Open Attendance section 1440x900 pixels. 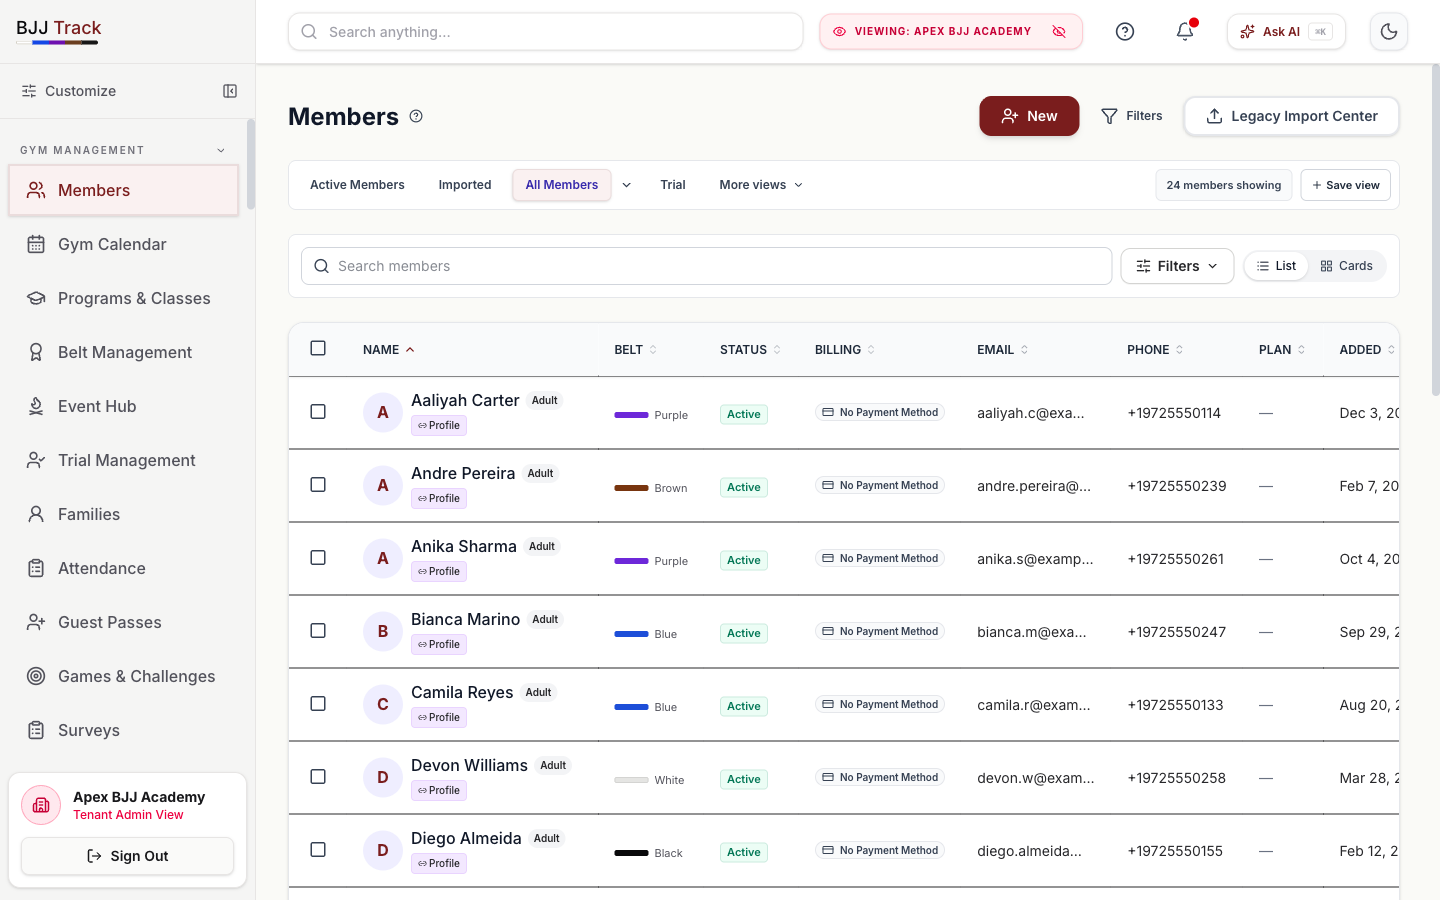click(x=124, y=568)
